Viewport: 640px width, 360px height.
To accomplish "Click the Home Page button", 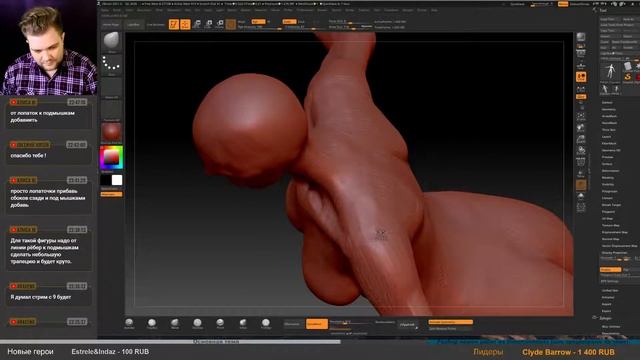I will (x=111, y=24).
